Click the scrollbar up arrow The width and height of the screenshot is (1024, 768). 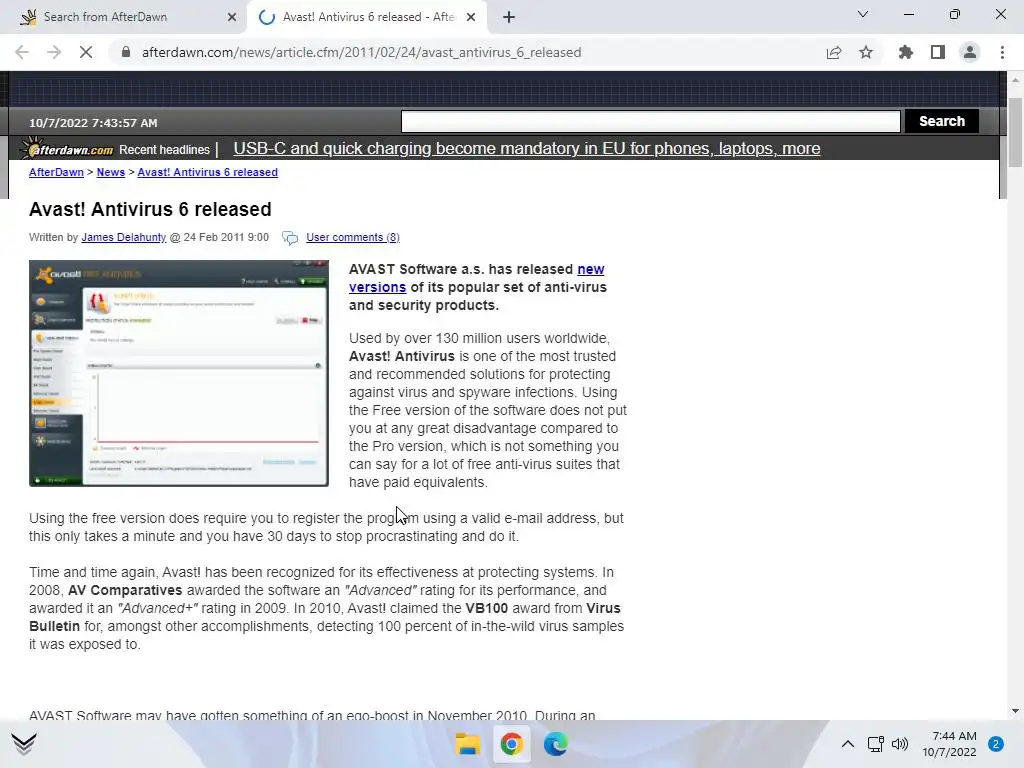[1015, 80]
